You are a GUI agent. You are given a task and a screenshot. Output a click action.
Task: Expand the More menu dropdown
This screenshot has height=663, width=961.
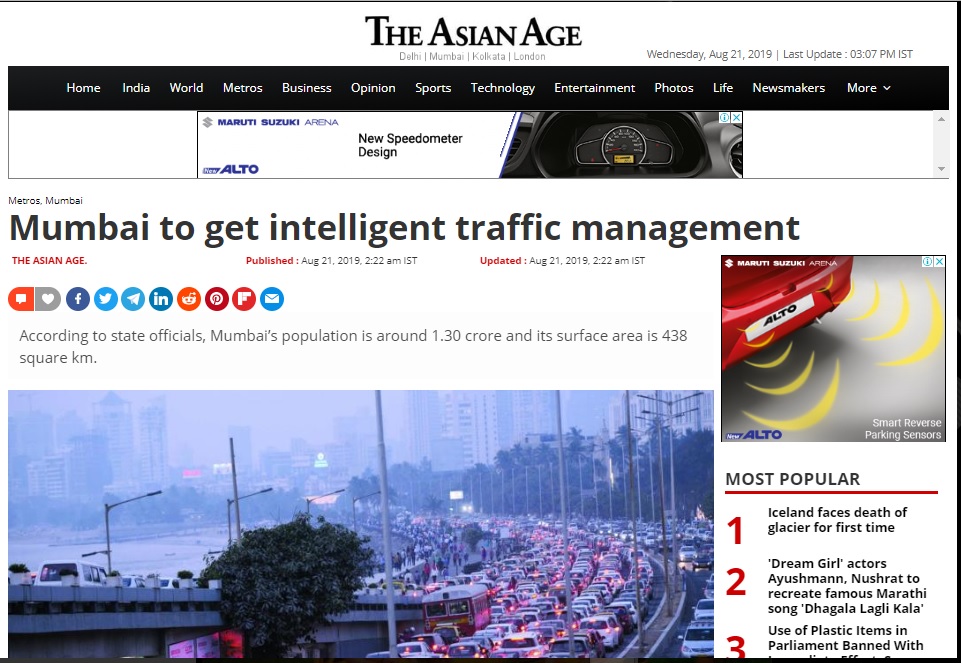(868, 88)
